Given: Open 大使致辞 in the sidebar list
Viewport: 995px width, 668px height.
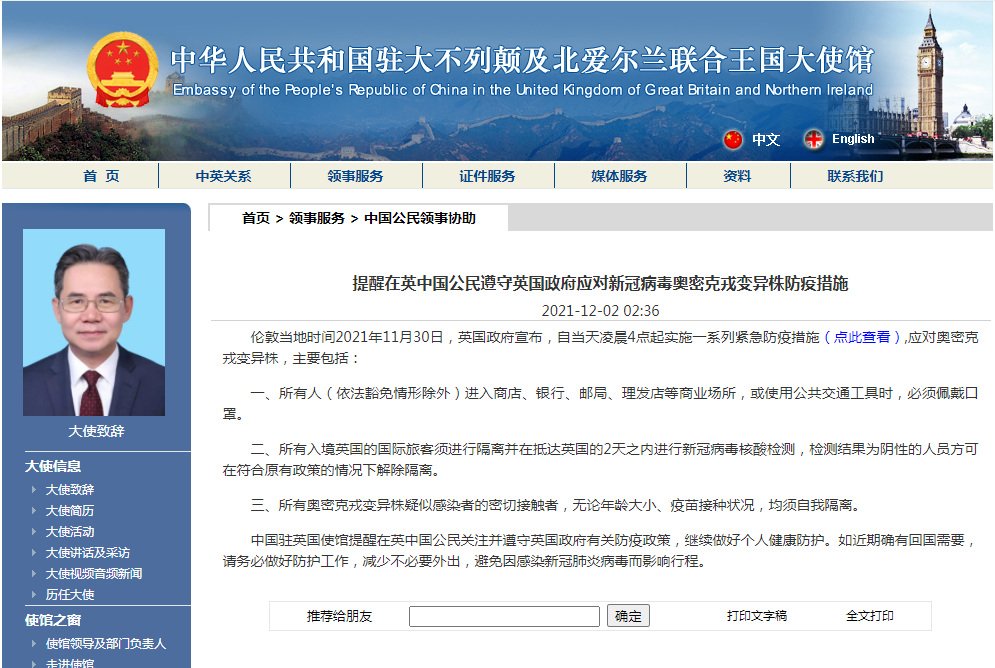Looking at the screenshot, I should click(70, 490).
